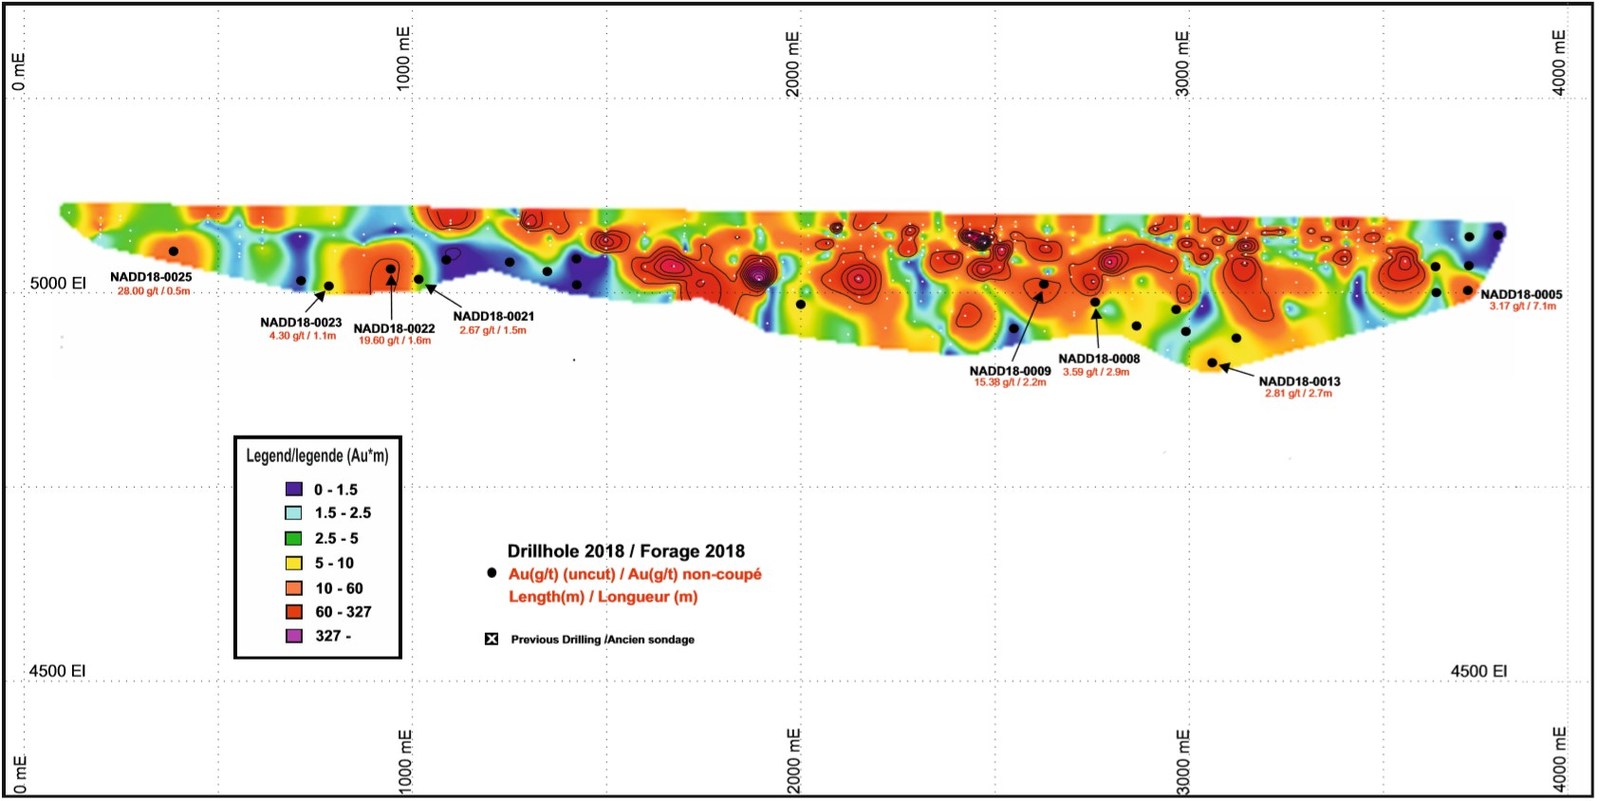Click the NADD18-0013 drillhole dot marker
1600x801 pixels.
pyautogui.click(x=1212, y=363)
